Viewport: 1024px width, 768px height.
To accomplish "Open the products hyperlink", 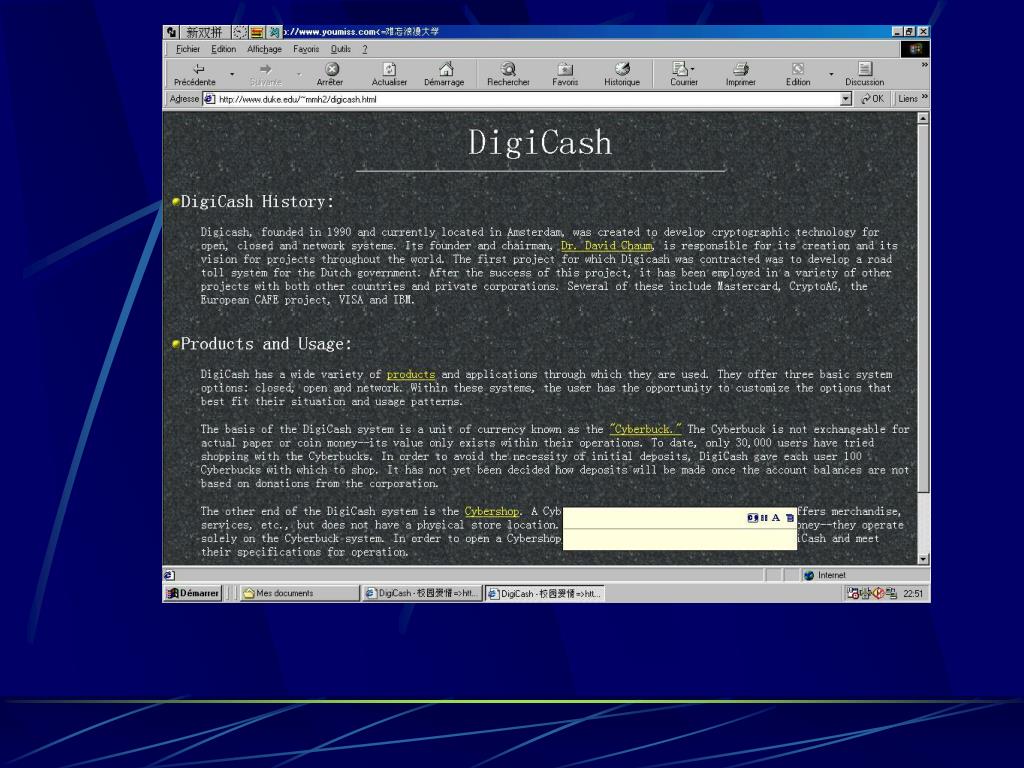I will (411, 374).
